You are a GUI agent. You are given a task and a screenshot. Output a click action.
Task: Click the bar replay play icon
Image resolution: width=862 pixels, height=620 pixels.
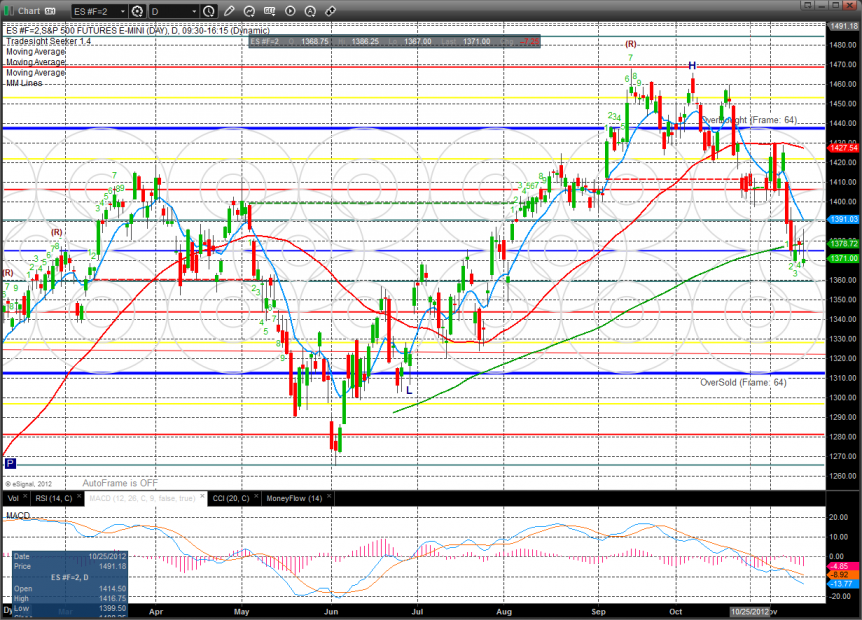290,11
